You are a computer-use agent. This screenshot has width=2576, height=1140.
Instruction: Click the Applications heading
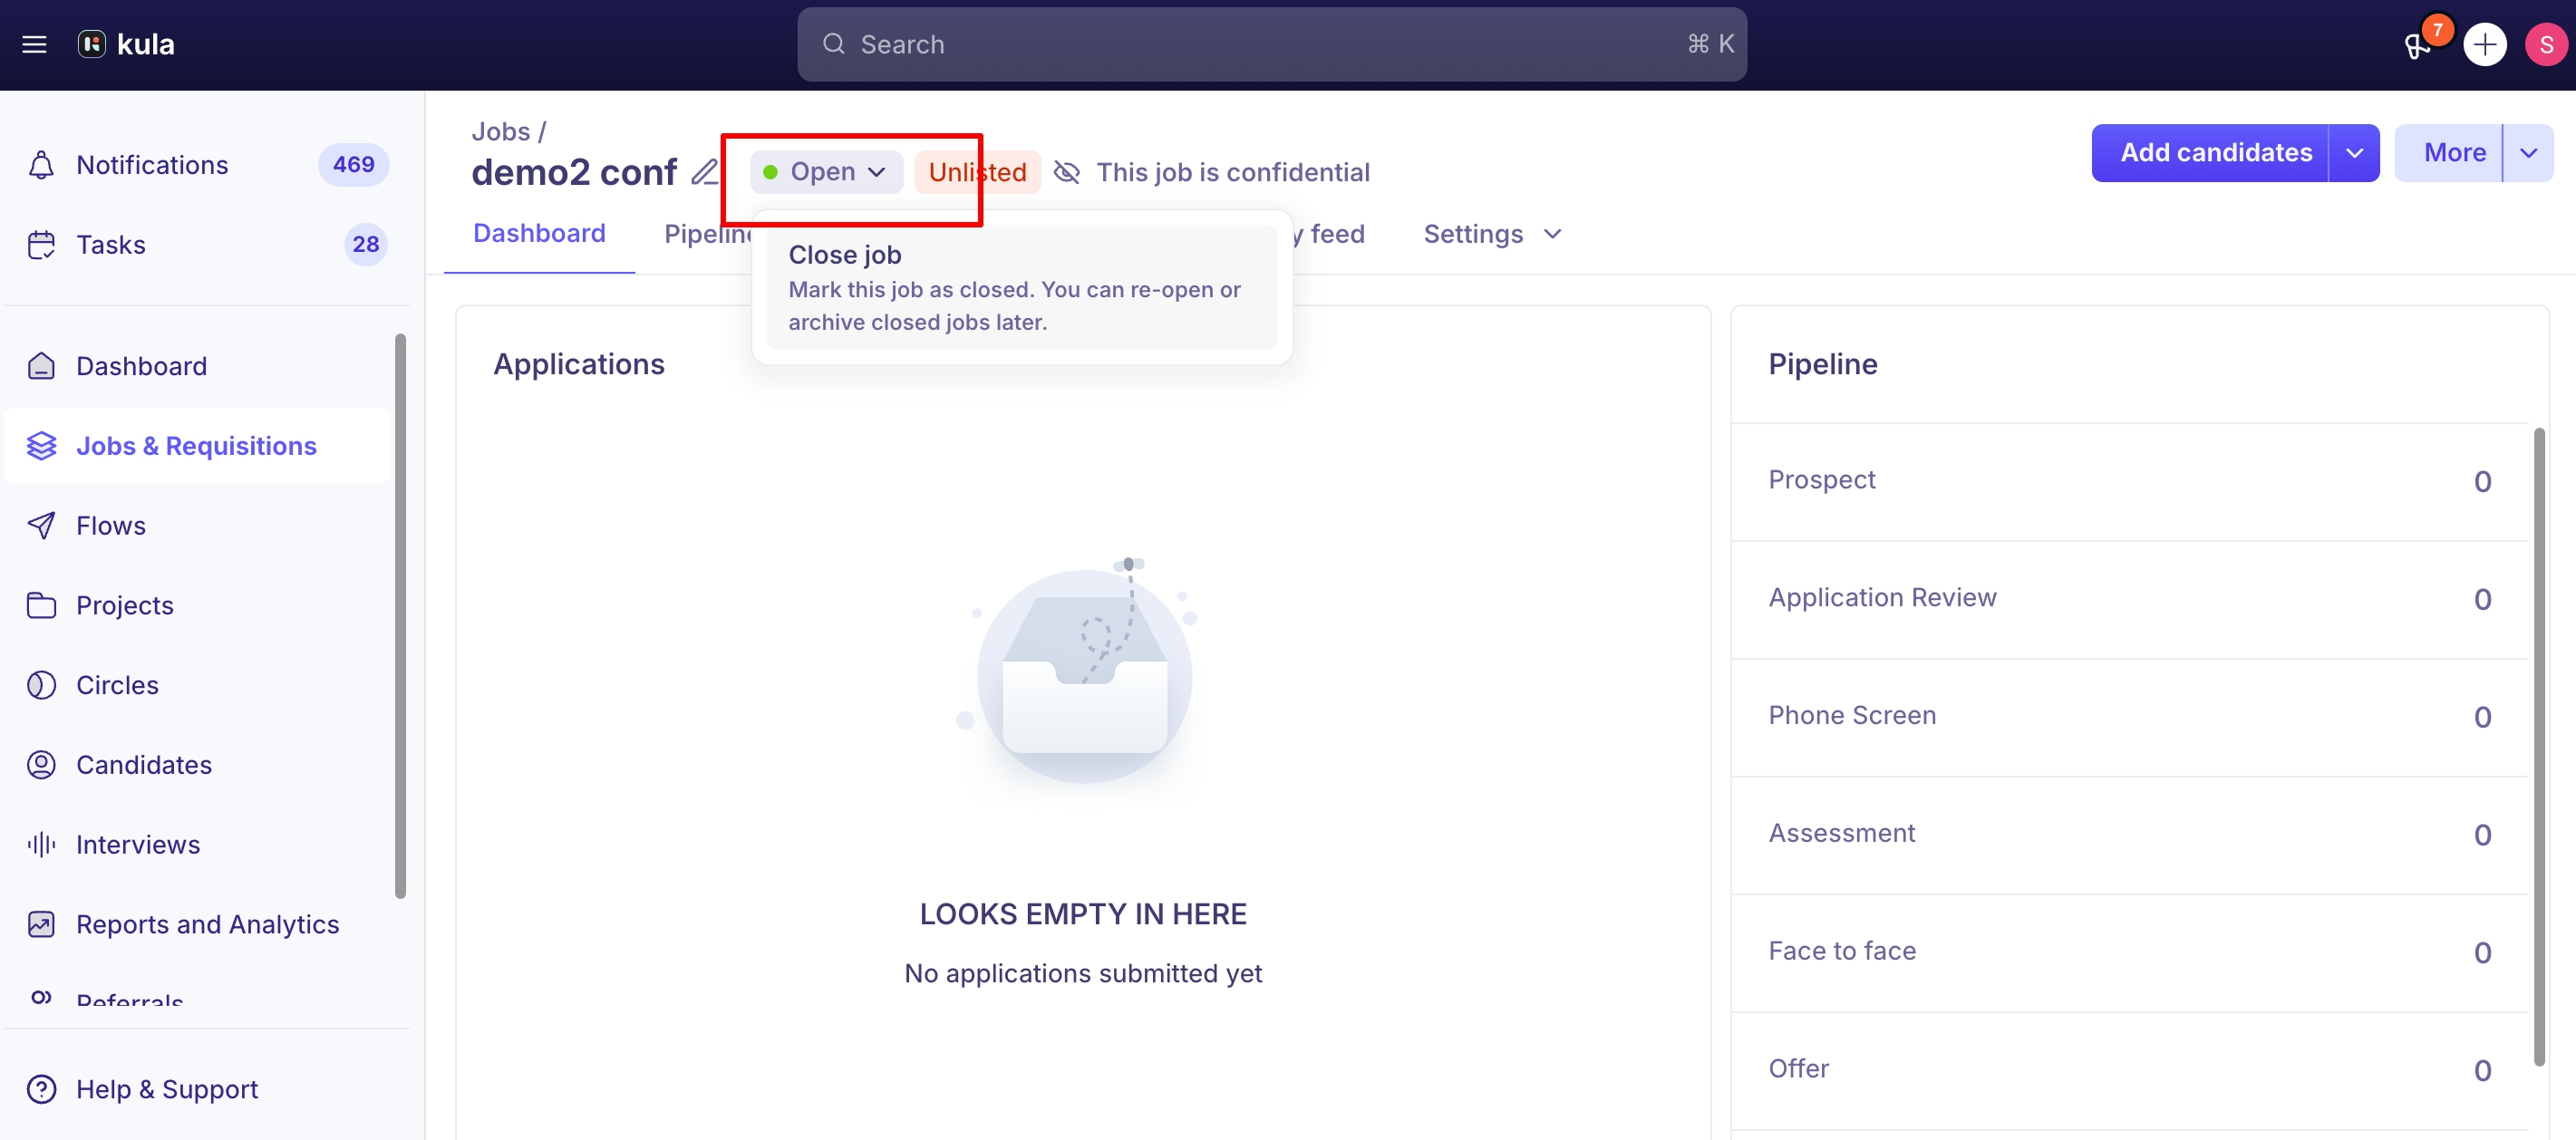point(579,364)
